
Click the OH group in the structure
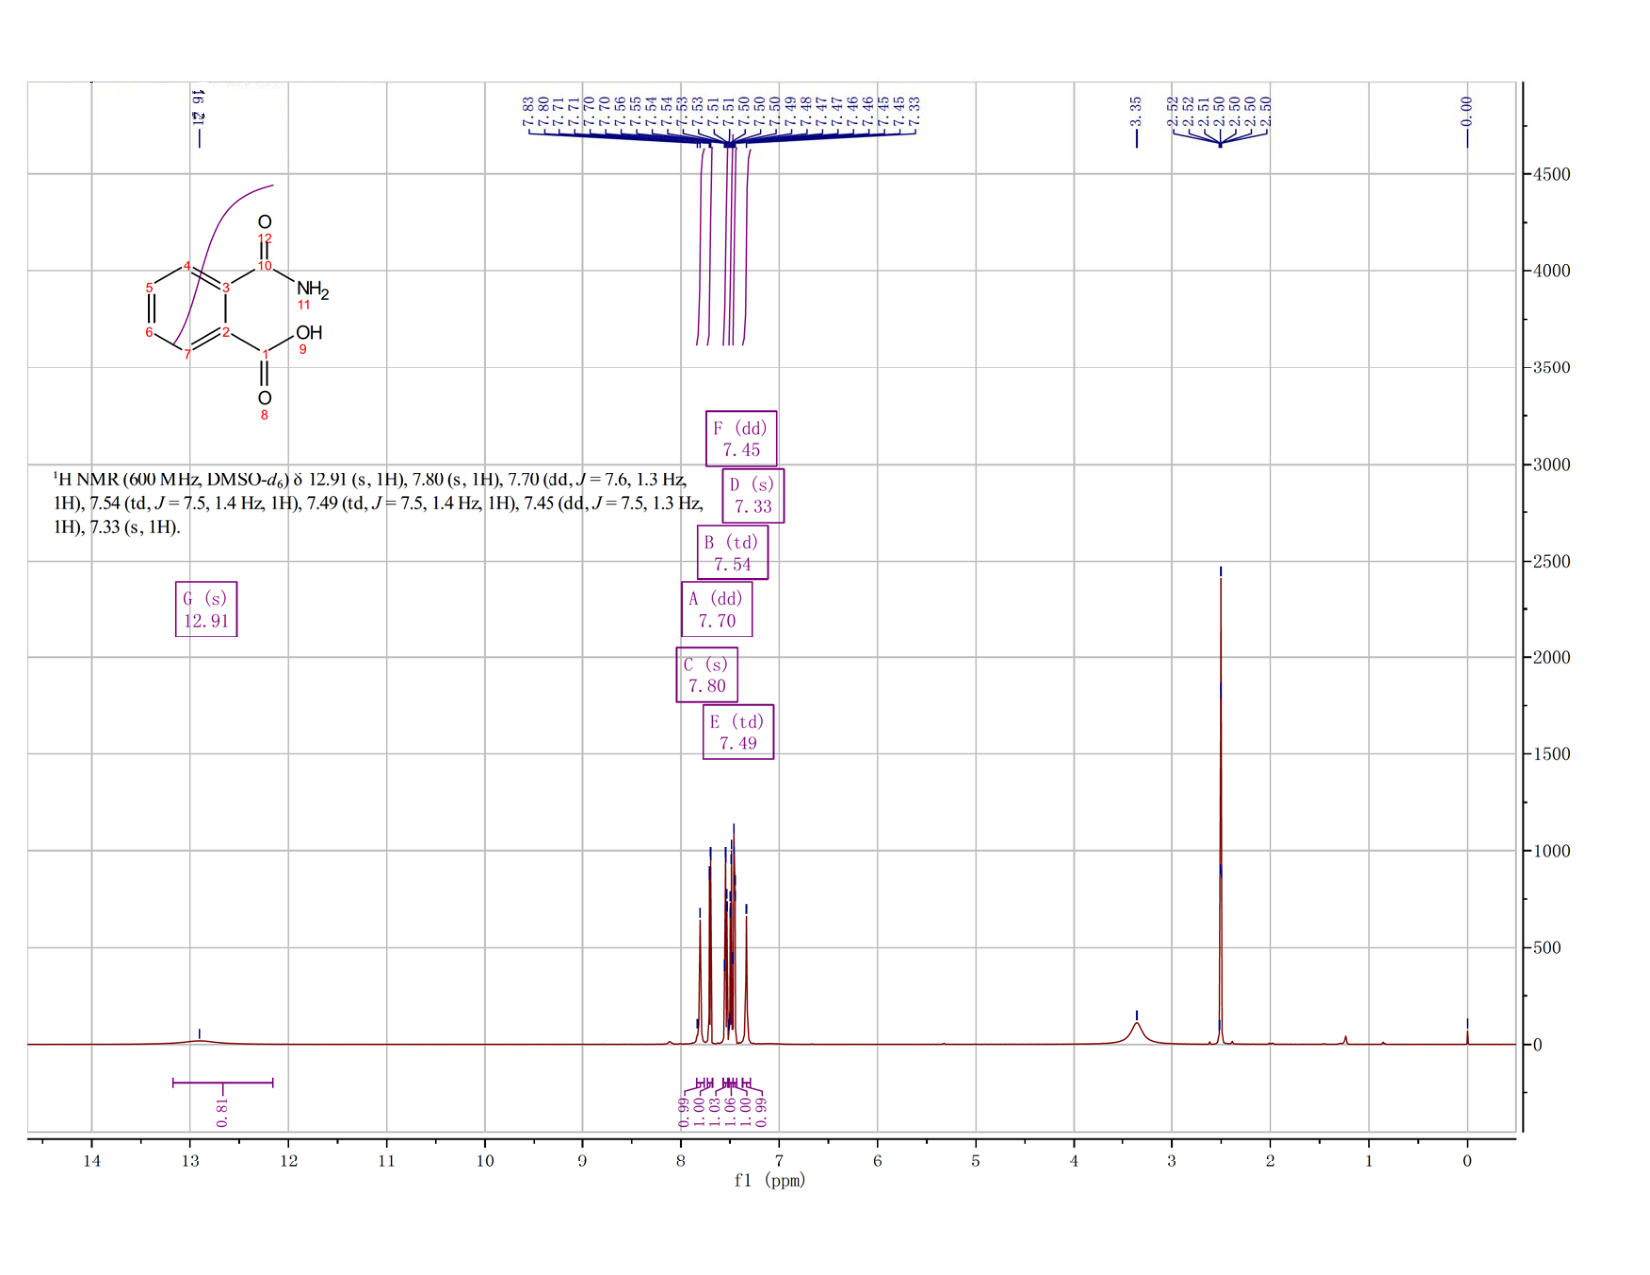tap(309, 332)
